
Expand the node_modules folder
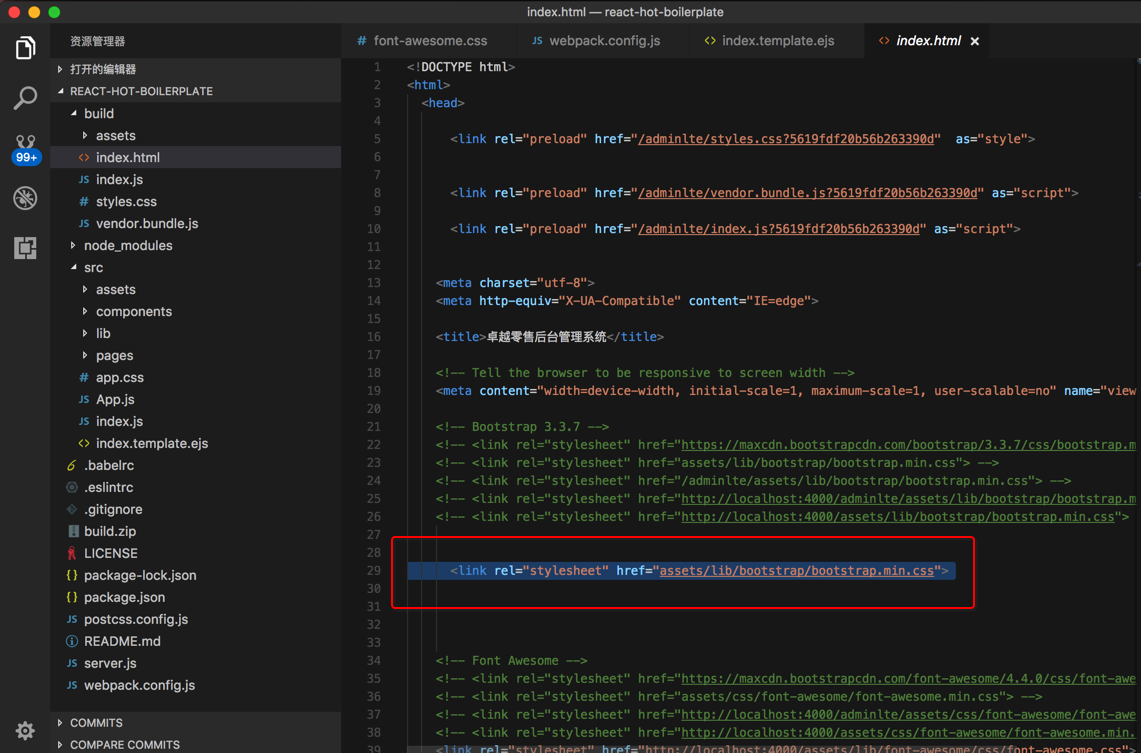coord(127,245)
